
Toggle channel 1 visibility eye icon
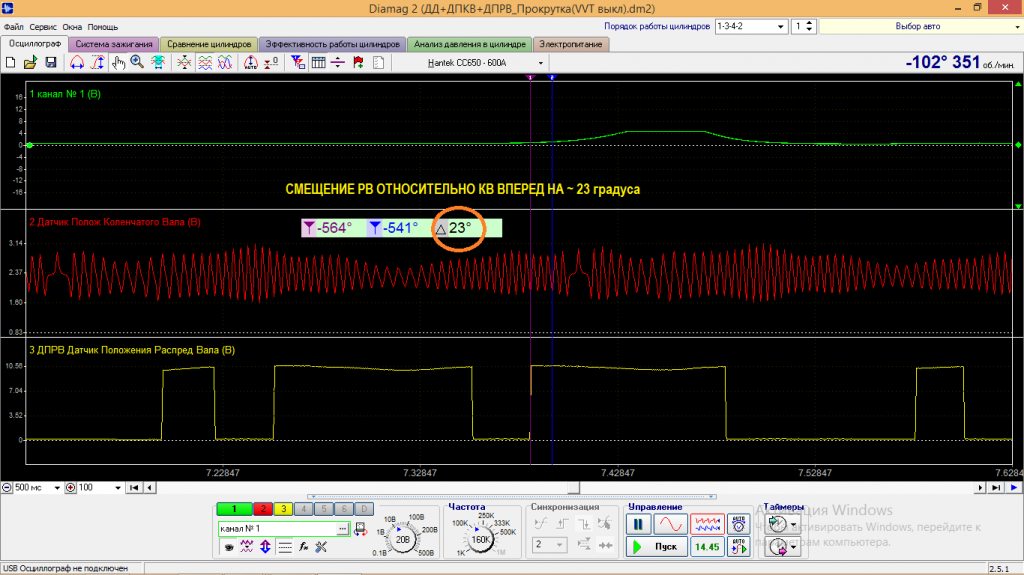point(229,547)
